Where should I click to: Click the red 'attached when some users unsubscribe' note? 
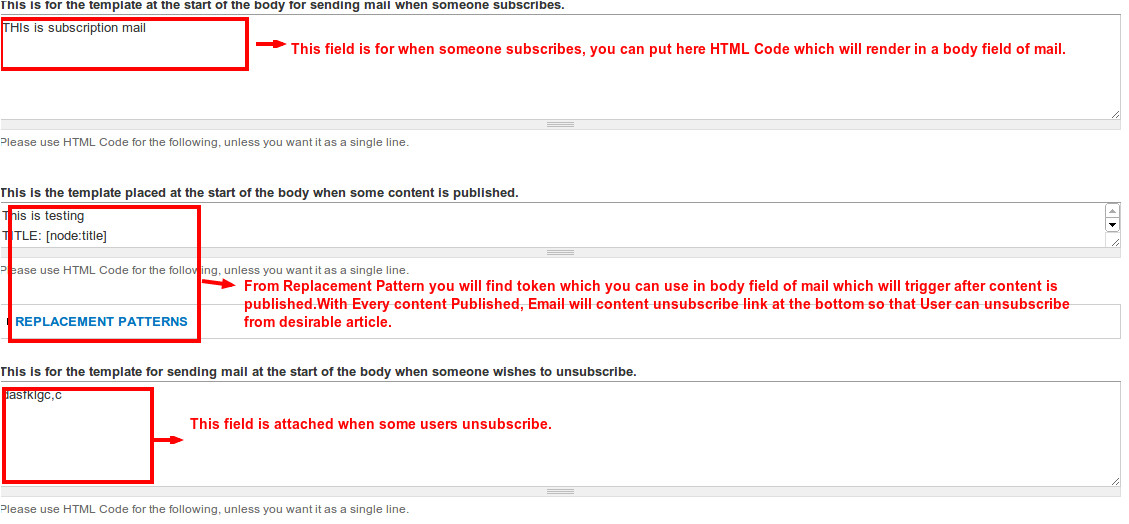[x=370, y=424]
